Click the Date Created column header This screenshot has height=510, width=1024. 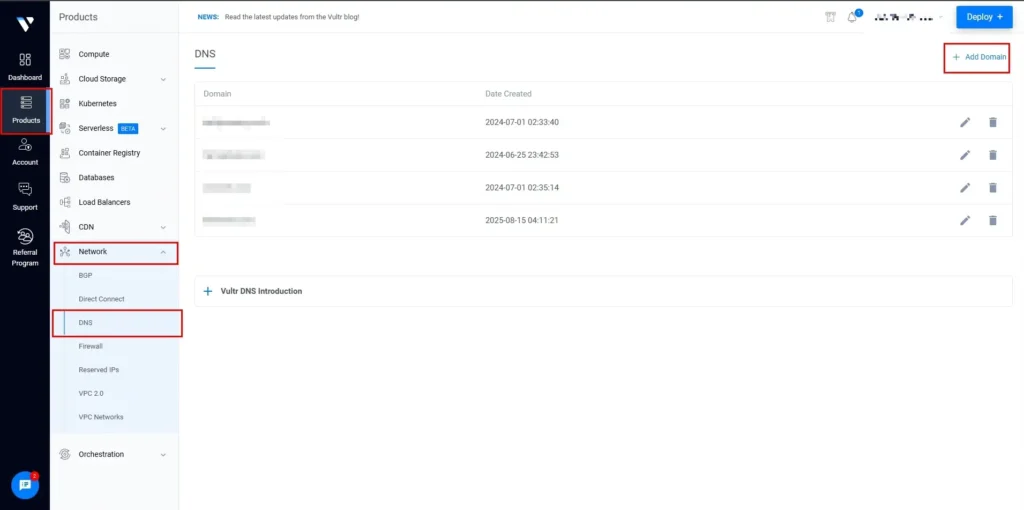tap(508, 94)
